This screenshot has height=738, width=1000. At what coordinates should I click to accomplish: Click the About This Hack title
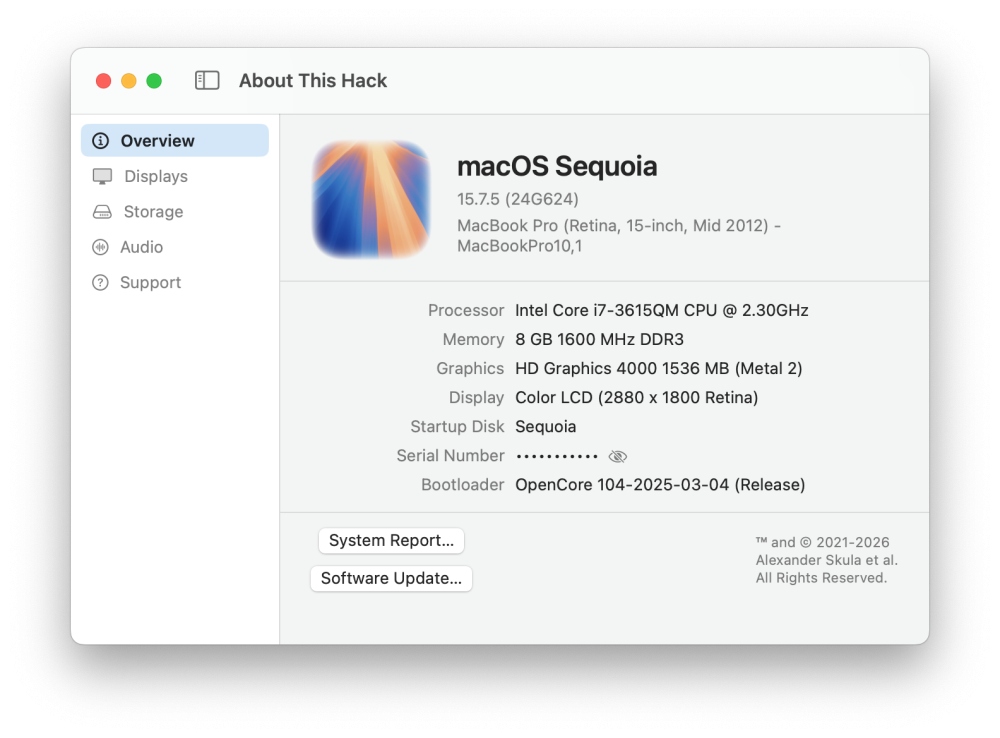pyautogui.click(x=313, y=81)
